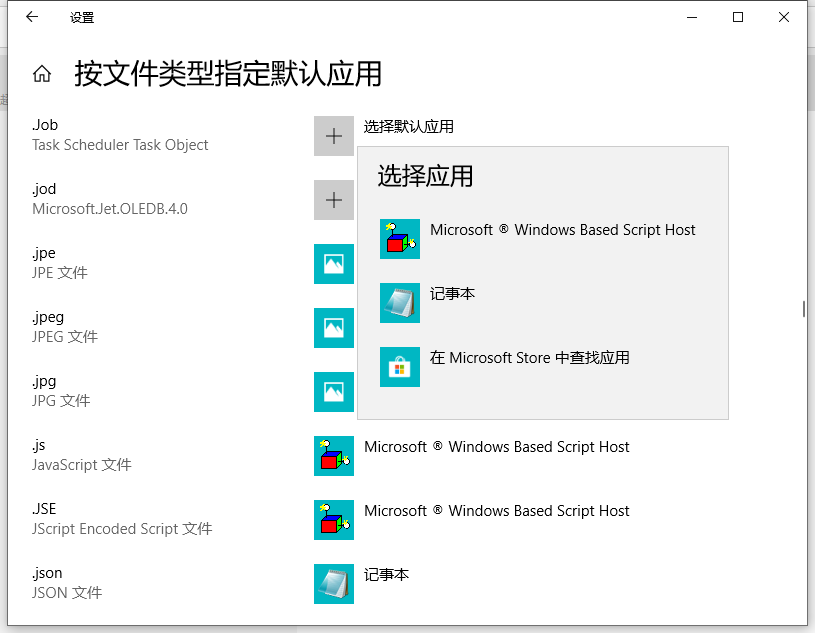
Task: Click the Photos app icon for .jpeg
Action: (x=334, y=328)
